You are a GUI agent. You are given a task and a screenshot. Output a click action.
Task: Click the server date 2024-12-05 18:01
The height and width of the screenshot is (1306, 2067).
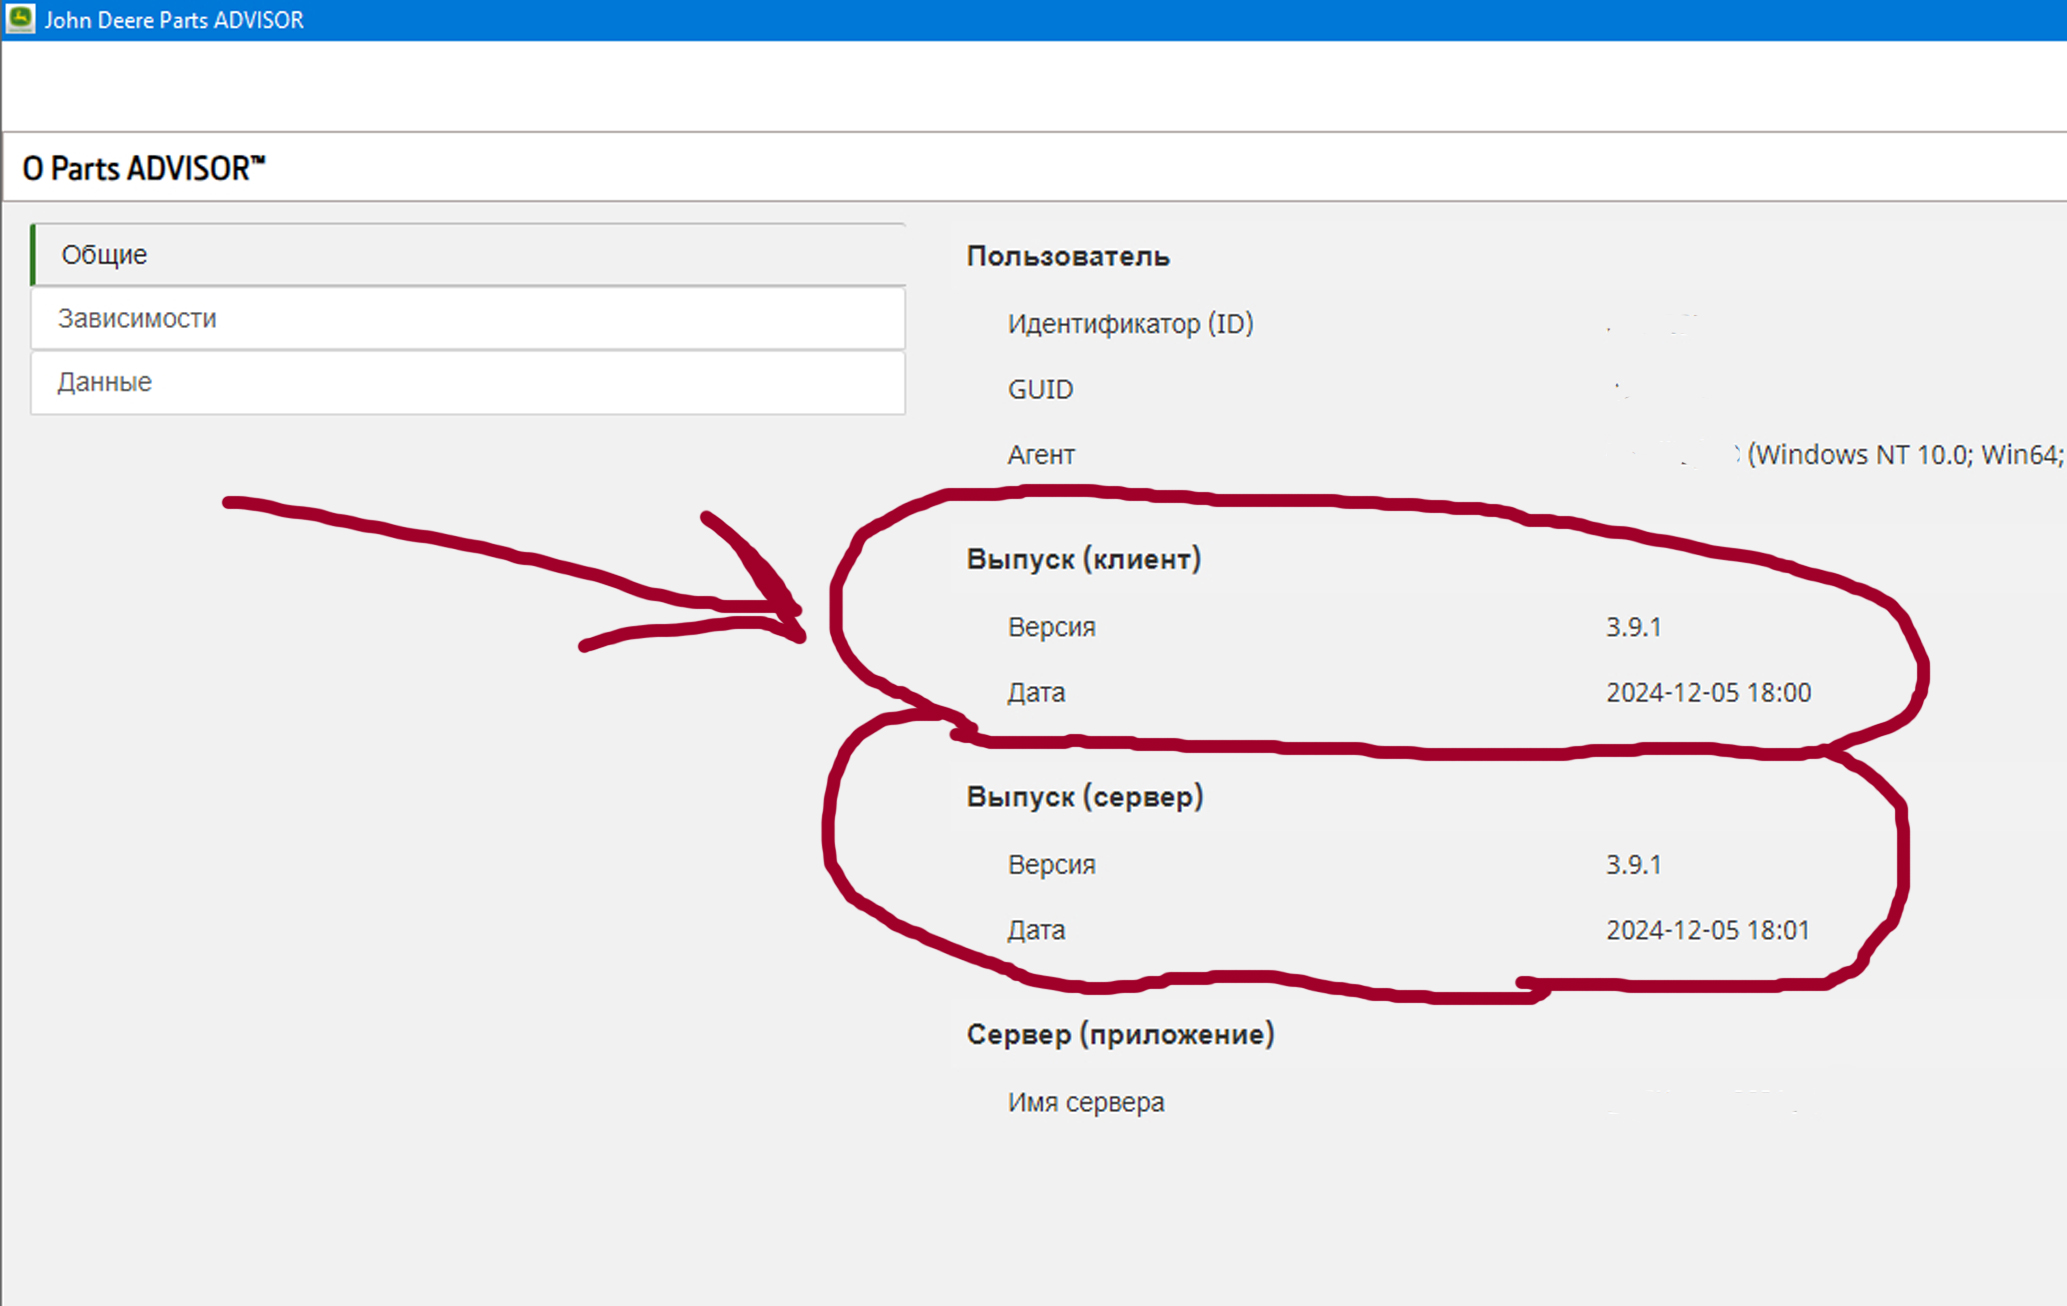coord(1707,931)
